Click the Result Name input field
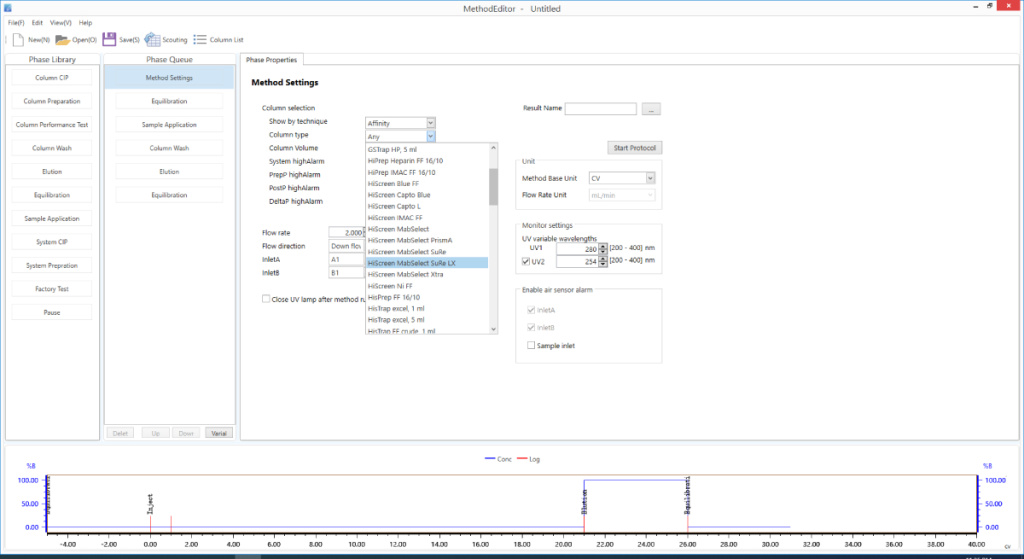Viewport: 1024px width, 559px height. [600, 108]
